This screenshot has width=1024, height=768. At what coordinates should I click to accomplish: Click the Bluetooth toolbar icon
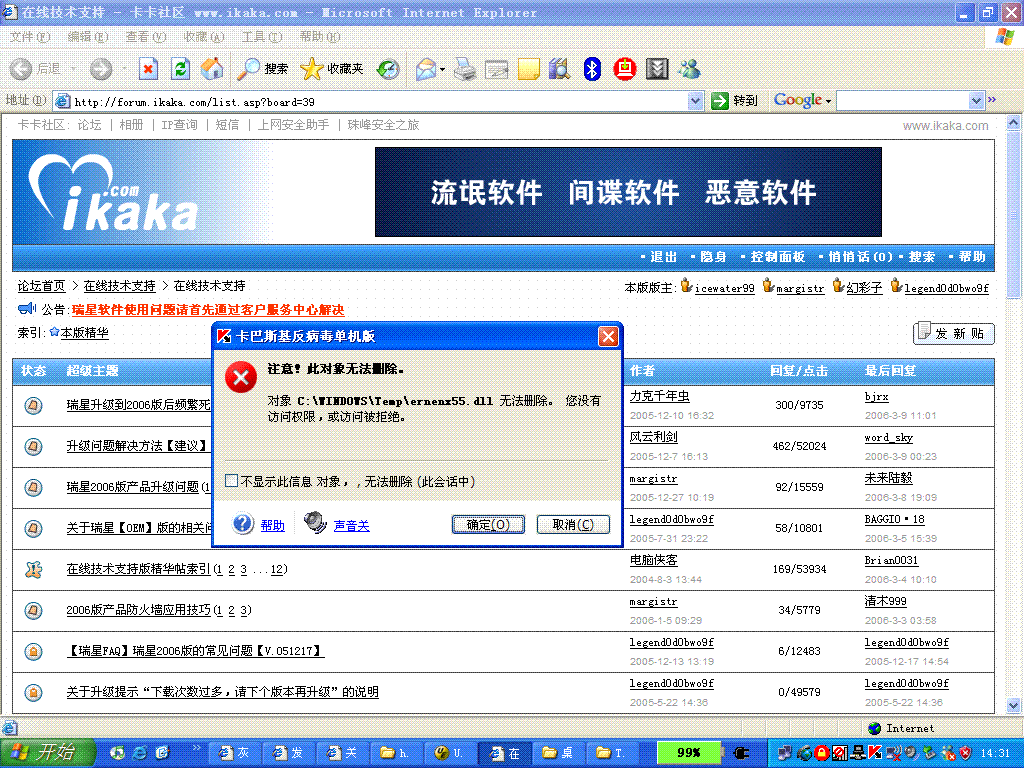click(592, 69)
